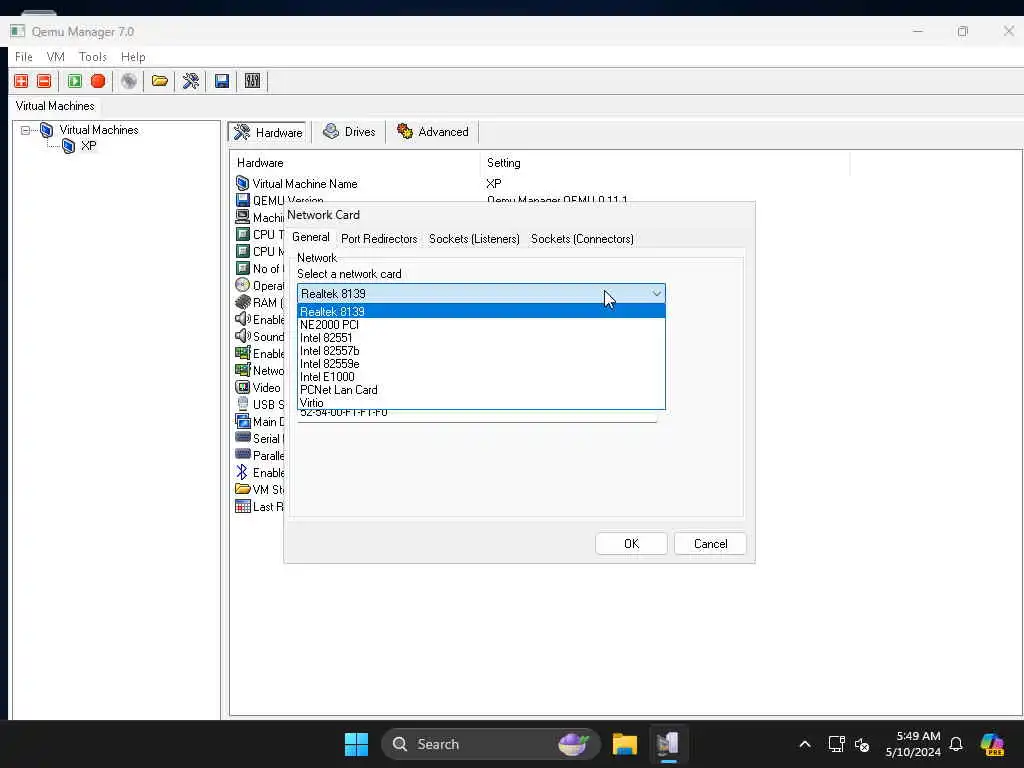Viewport: 1024px width, 768px height.
Task: Click the Qemu Manager taskbar icon
Action: (x=668, y=744)
